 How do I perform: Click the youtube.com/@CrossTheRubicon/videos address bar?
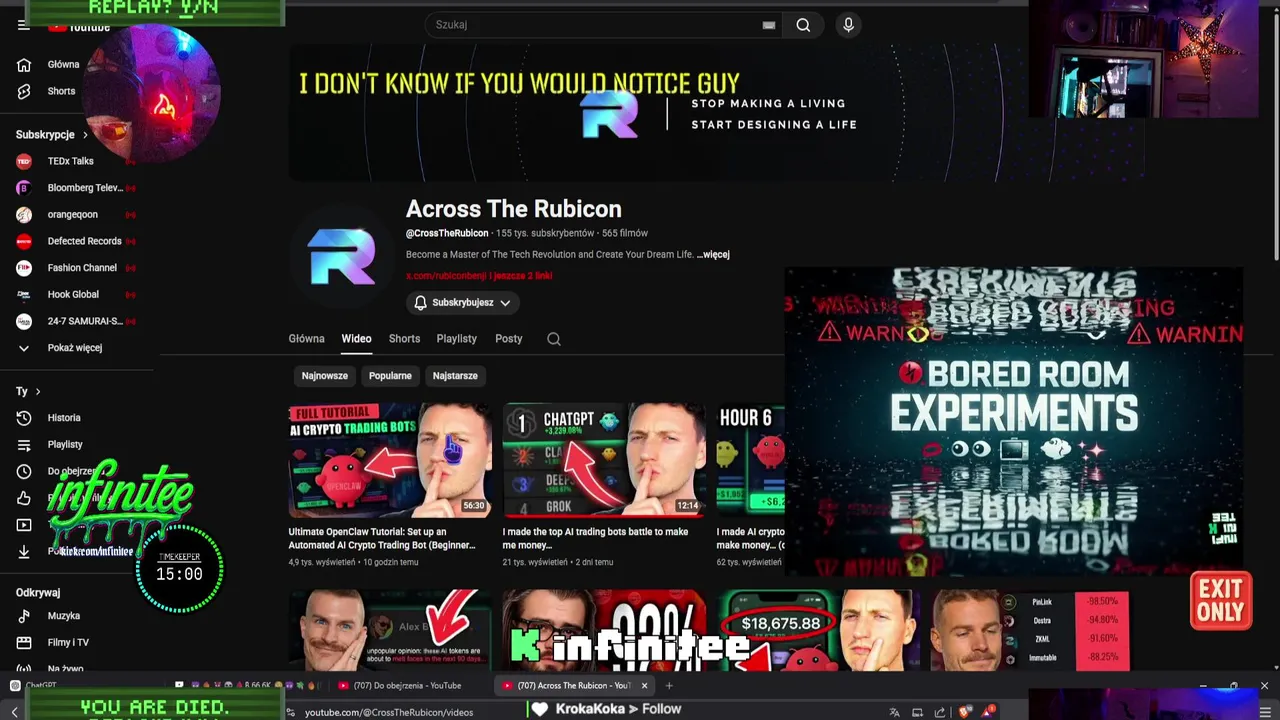coord(389,712)
